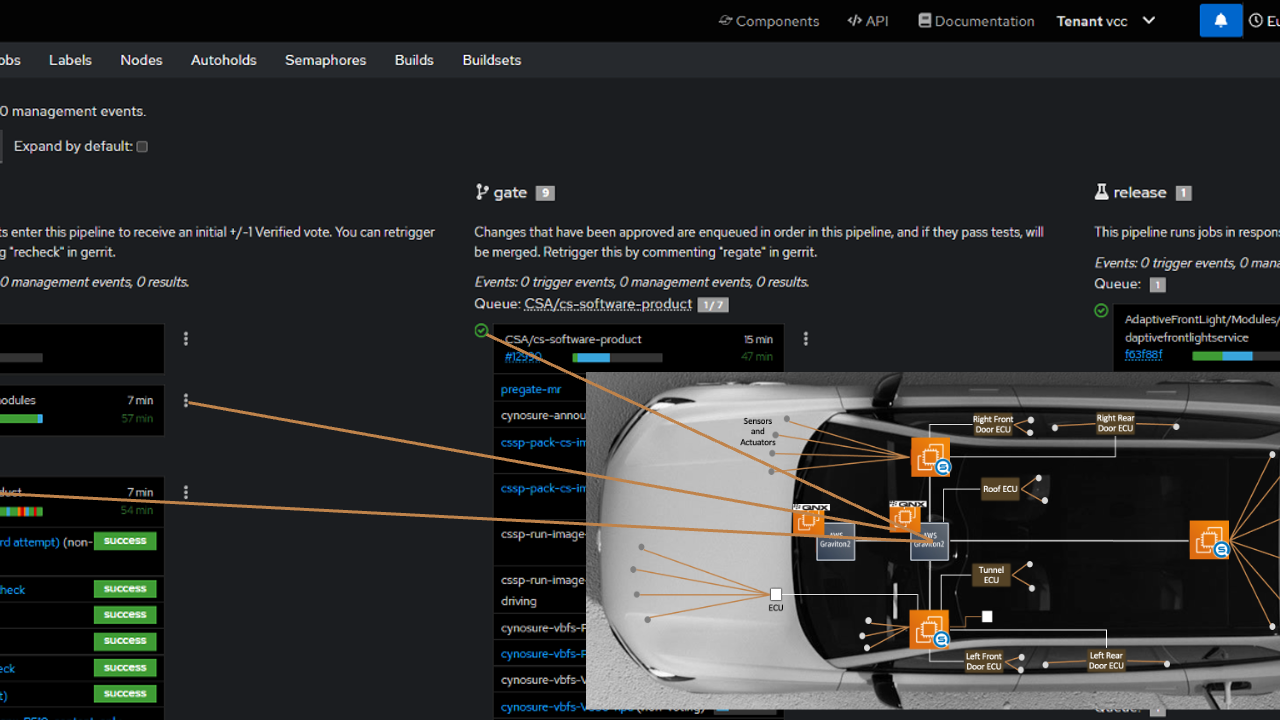Click the 9 badge next to the gate pipeline
1280x720 pixels.
click(x=544, y=192)
